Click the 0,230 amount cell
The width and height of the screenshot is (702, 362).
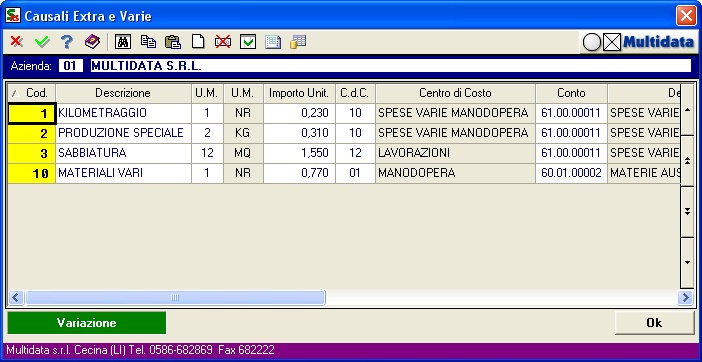tap(299, 113)
